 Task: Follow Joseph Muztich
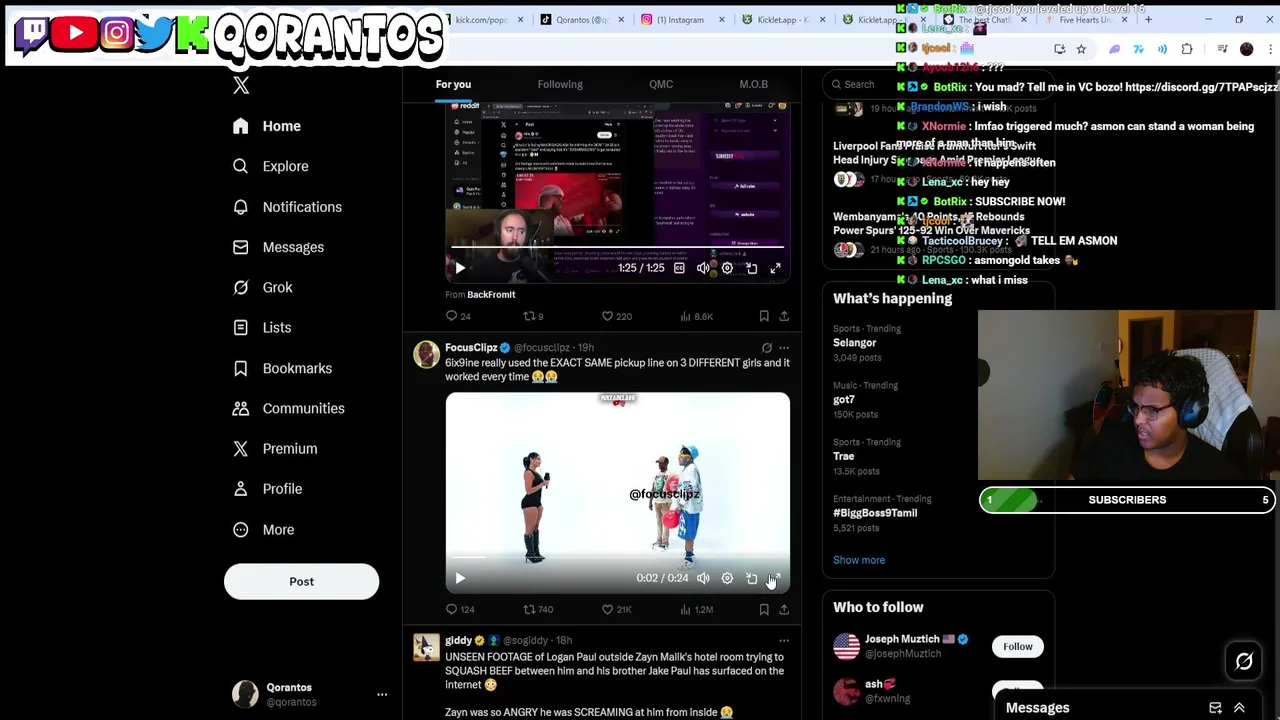coord(1018,647)
